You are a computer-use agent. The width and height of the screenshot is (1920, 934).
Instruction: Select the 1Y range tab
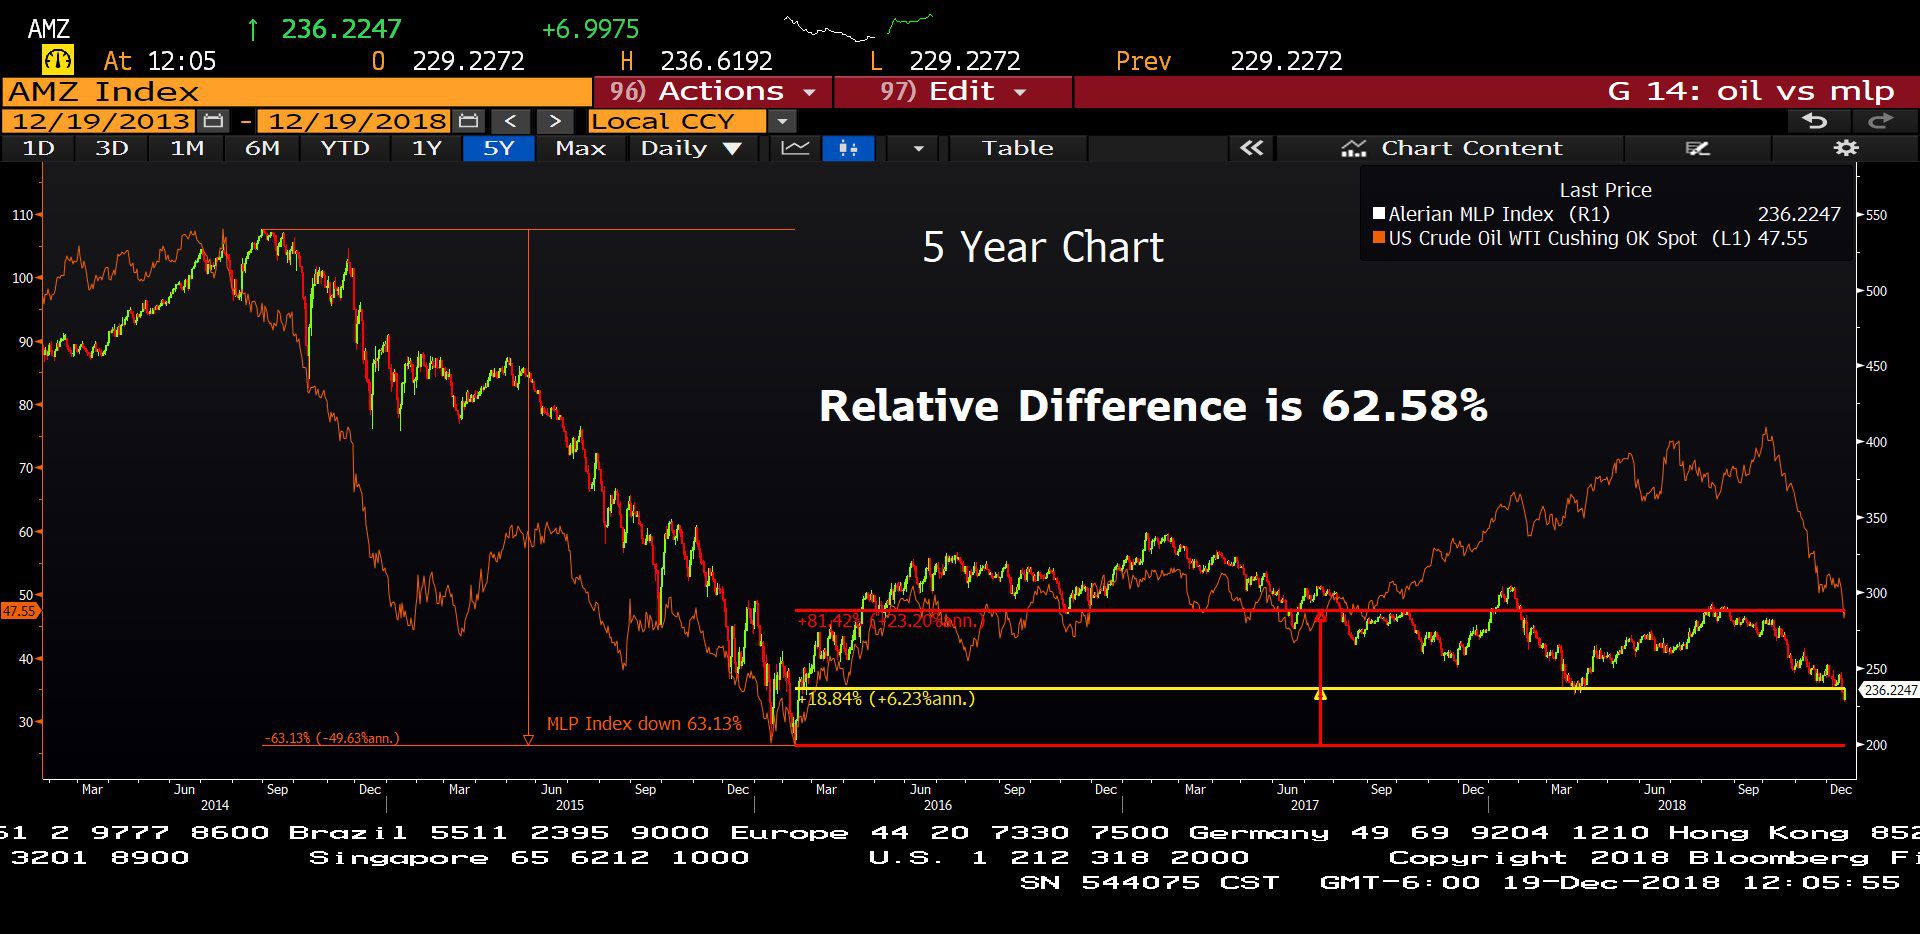[x=427, y=148]
